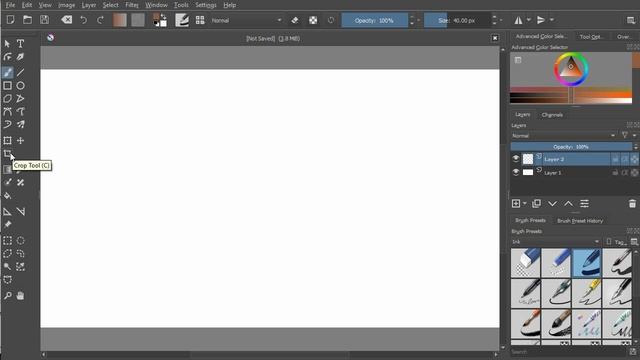The height and width of the screenshot is (360, 640).
Task: Switch to Brush Preset History tab
Action: tap(580, 220)
